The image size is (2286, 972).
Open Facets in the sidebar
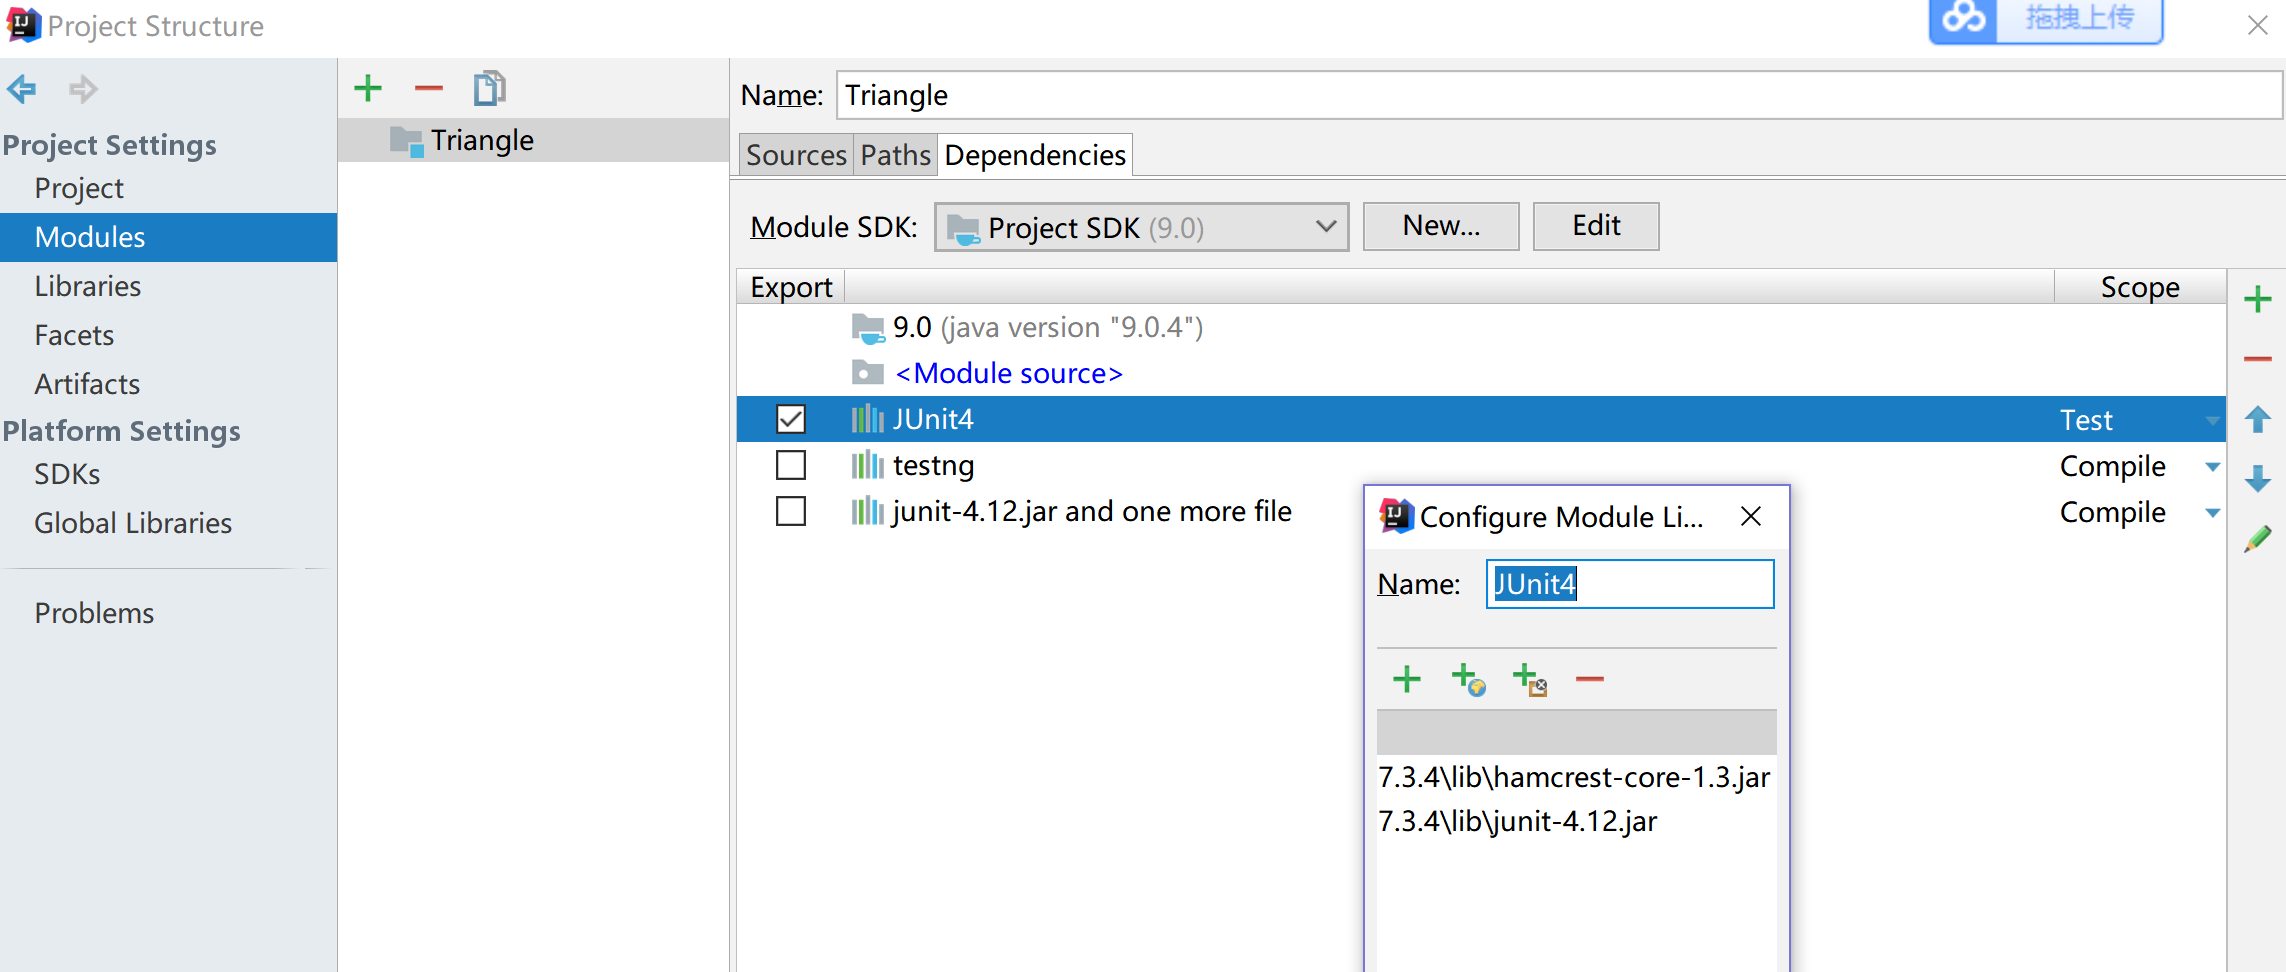point(74,335)
